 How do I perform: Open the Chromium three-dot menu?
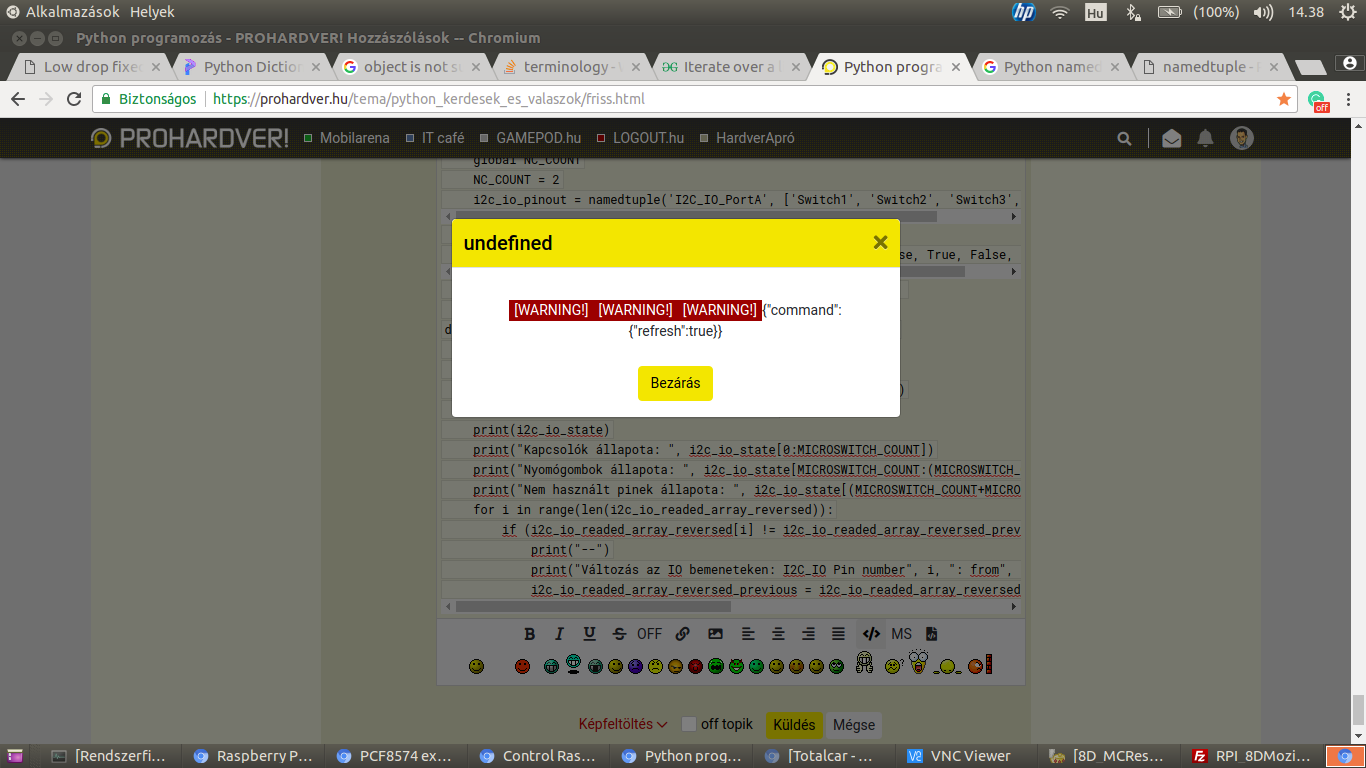click(1348, 99)
